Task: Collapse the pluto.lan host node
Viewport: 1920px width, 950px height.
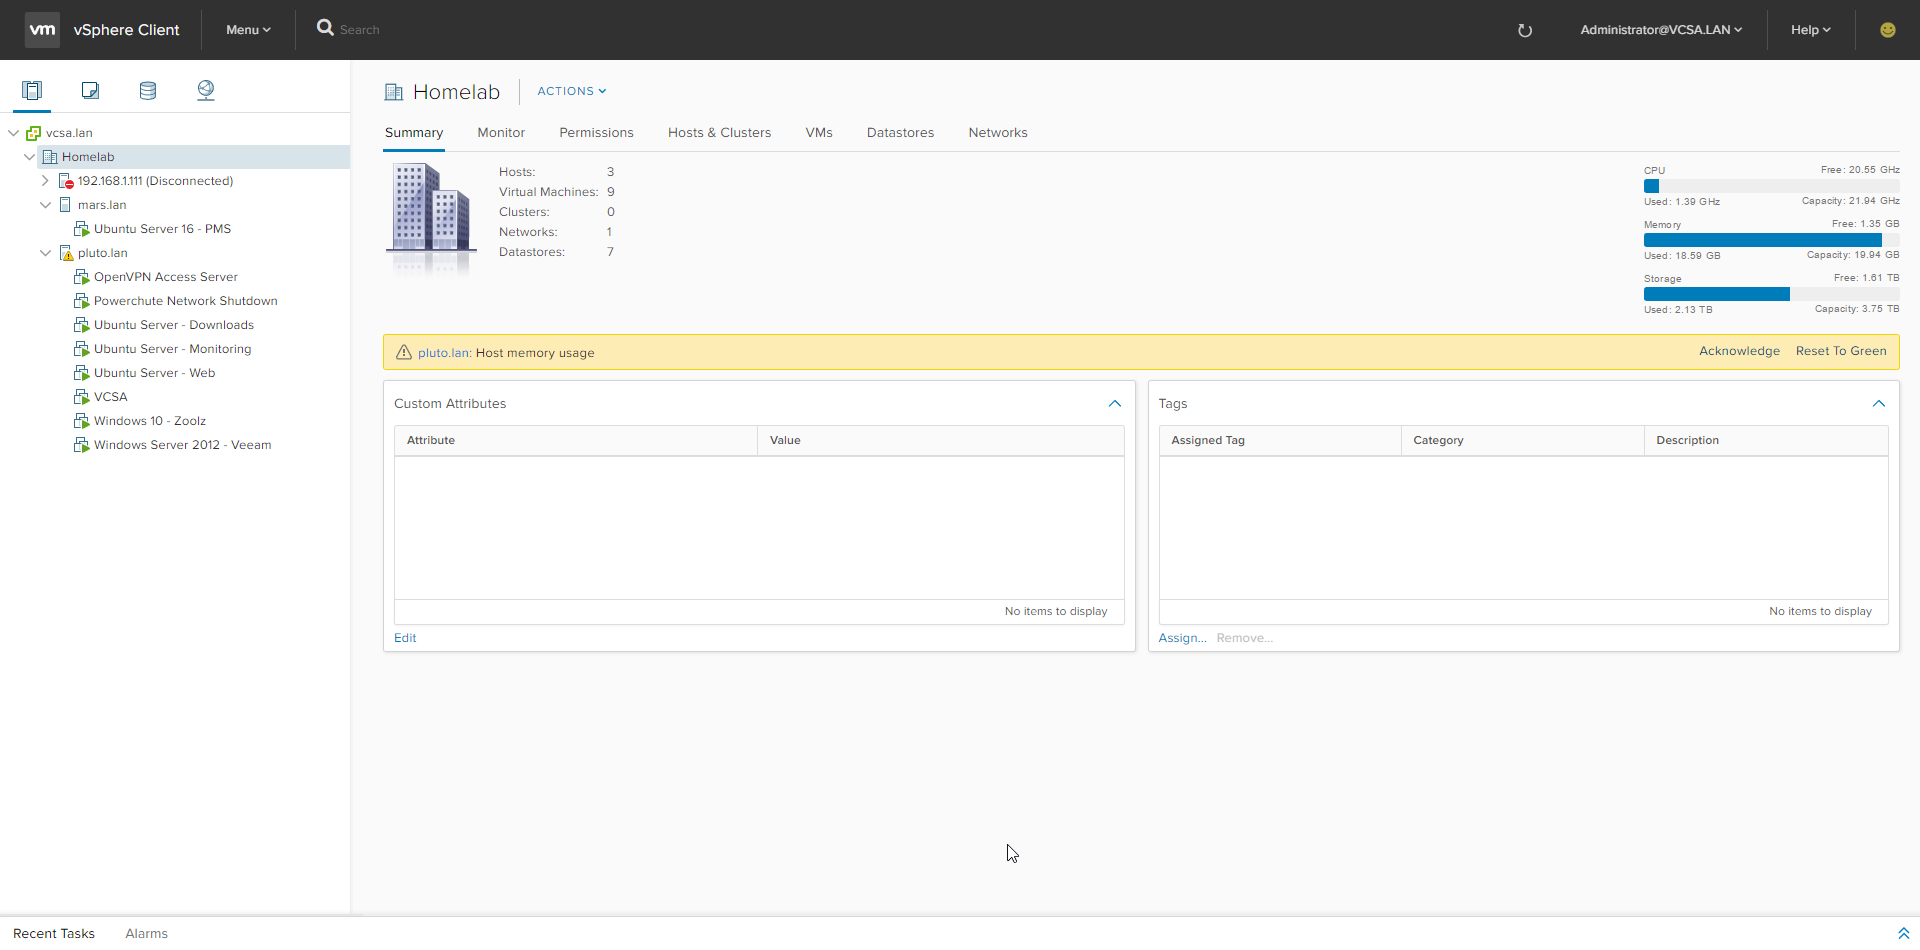Action: pos(45,253)
